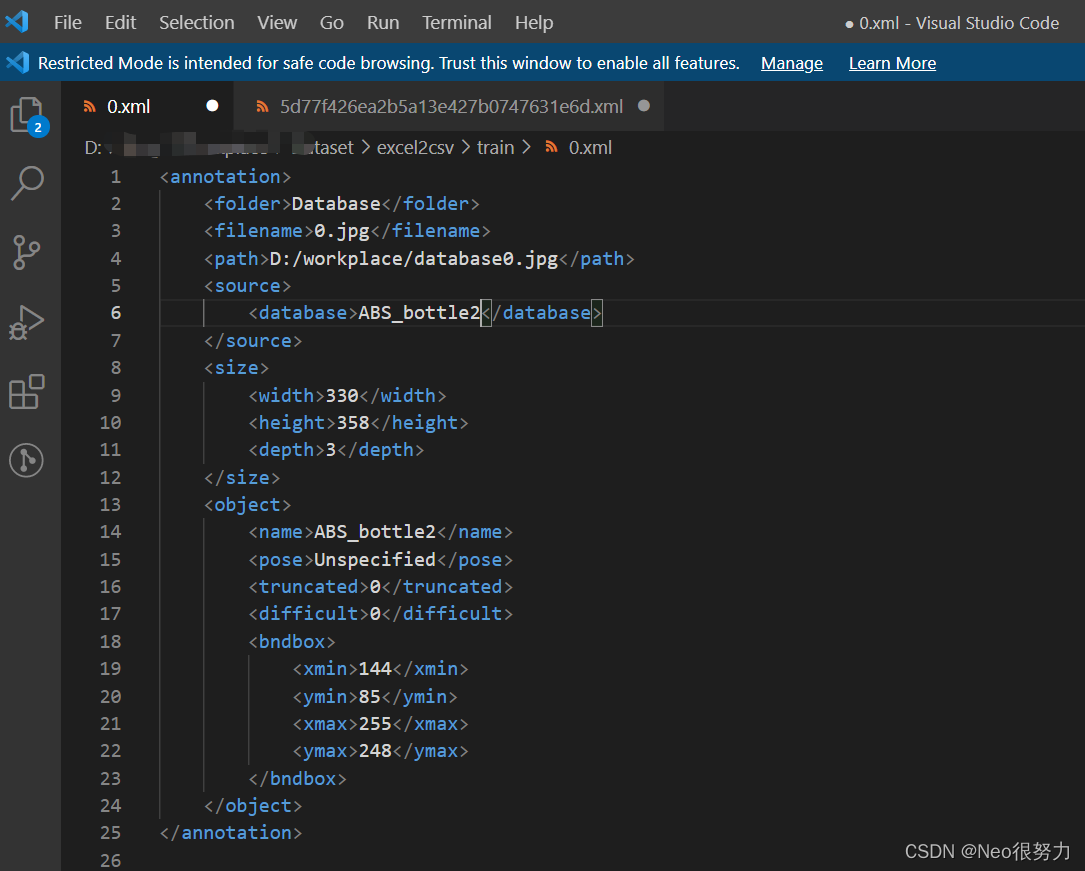
Task: Select train folder in the breadcrumb
Action: pos(495,148)
